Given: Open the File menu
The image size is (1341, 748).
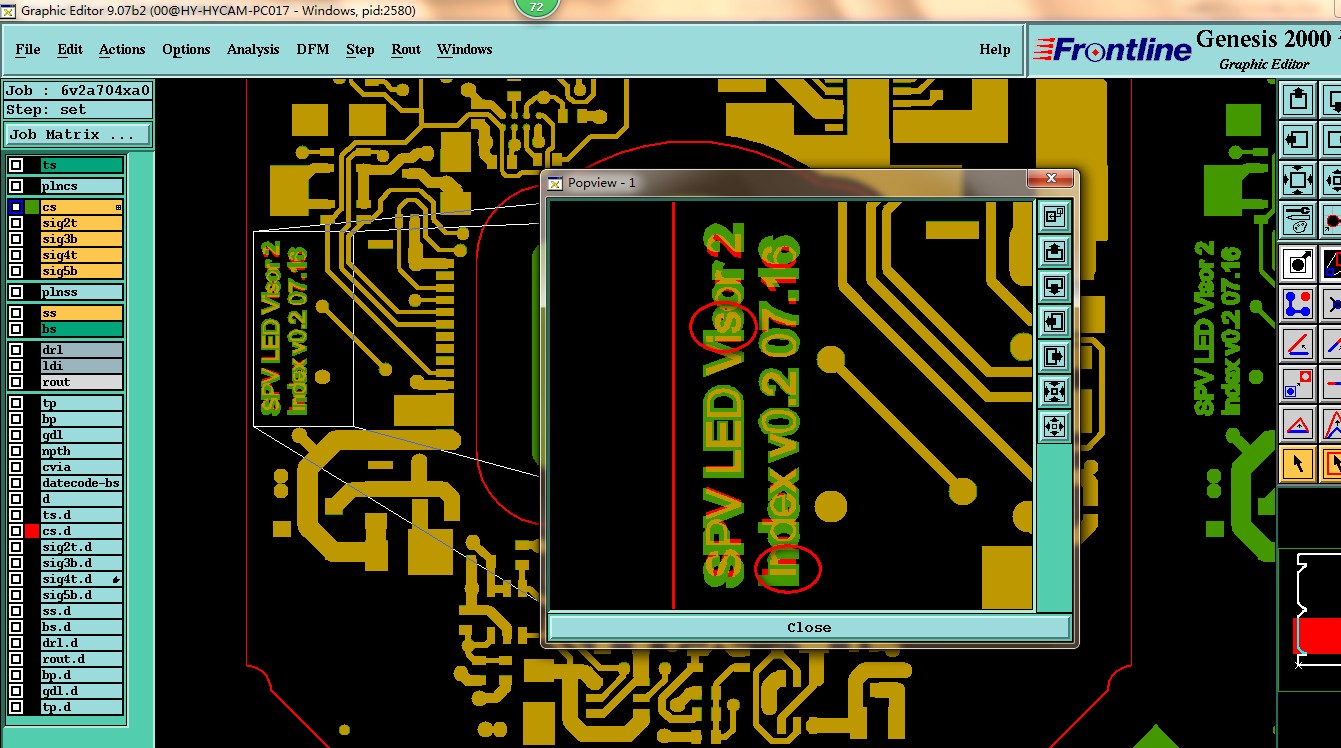Looking at the screenshot, I should [28, 49].
